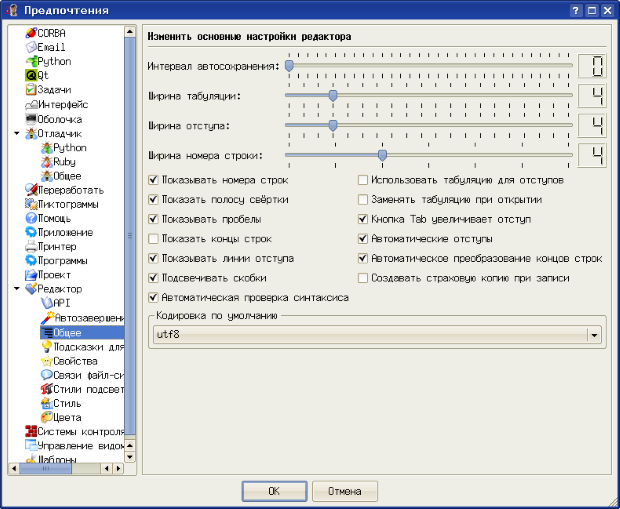620x509 pixels.
Task: Click the Отмена button
Action: pos(345,491)
